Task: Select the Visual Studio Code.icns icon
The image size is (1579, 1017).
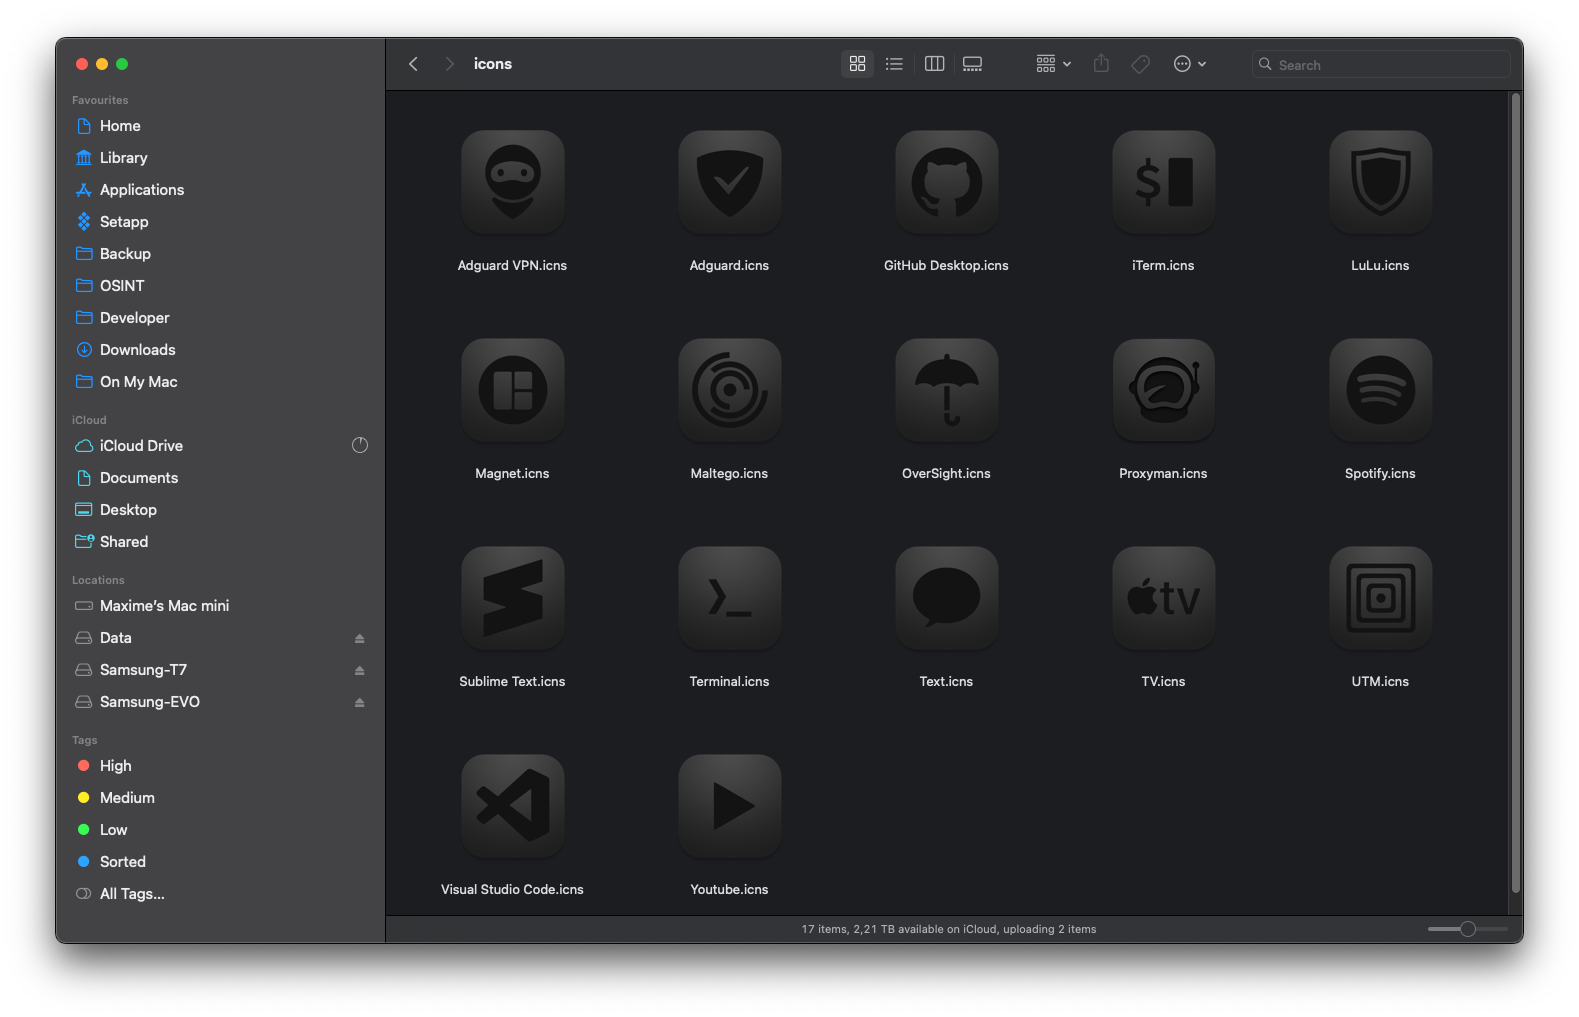Action: point(512,807)
